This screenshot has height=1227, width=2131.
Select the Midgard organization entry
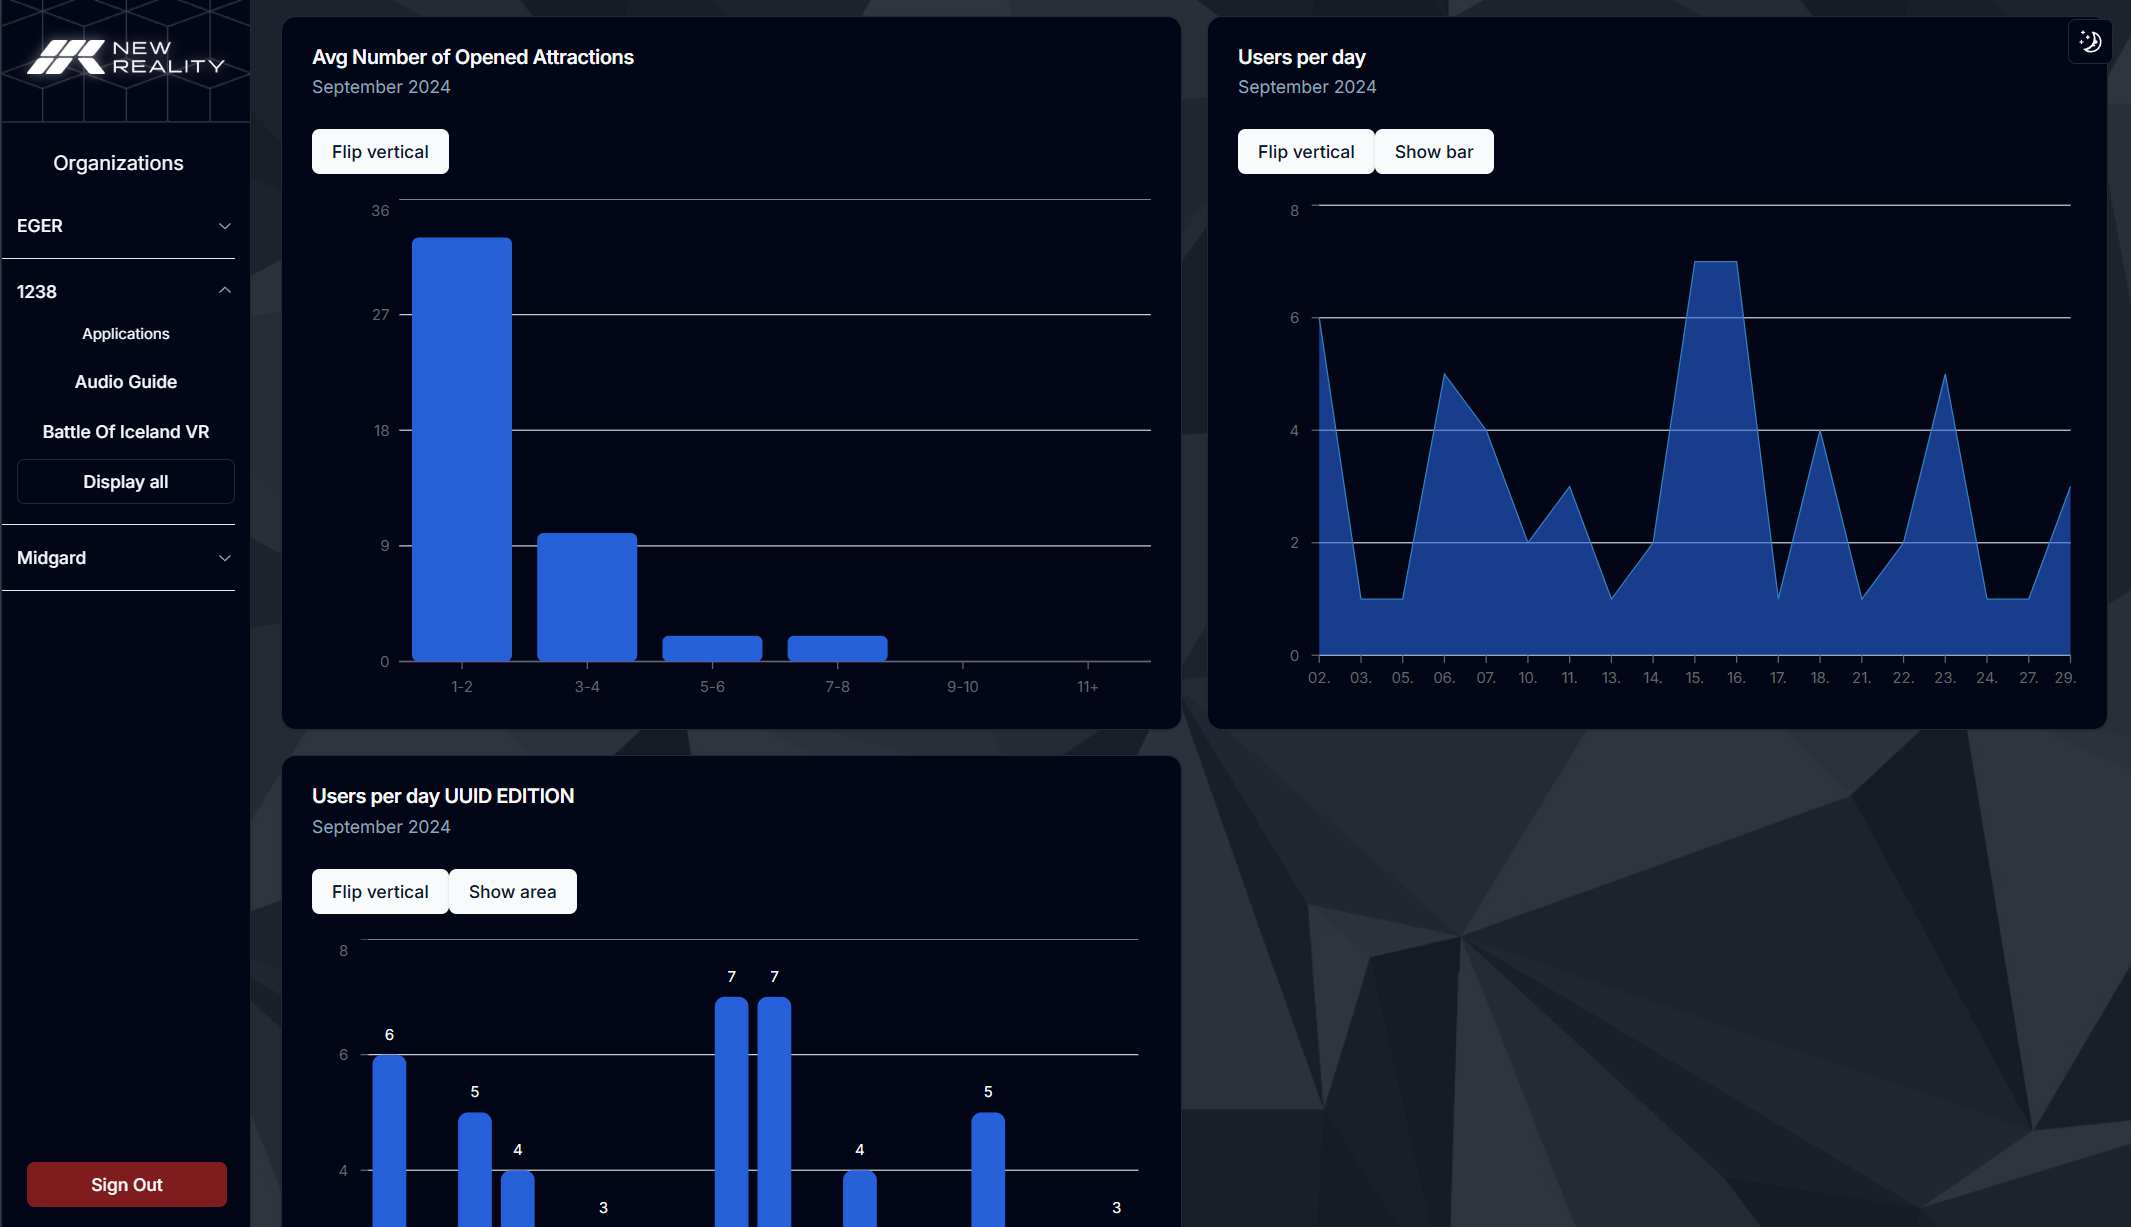125,558
